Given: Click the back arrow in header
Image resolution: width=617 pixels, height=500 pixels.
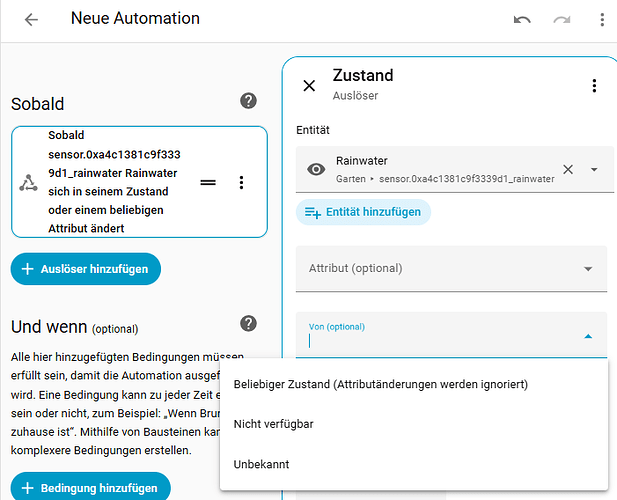Looking at the screenshot, I should [x=31, y=20].
